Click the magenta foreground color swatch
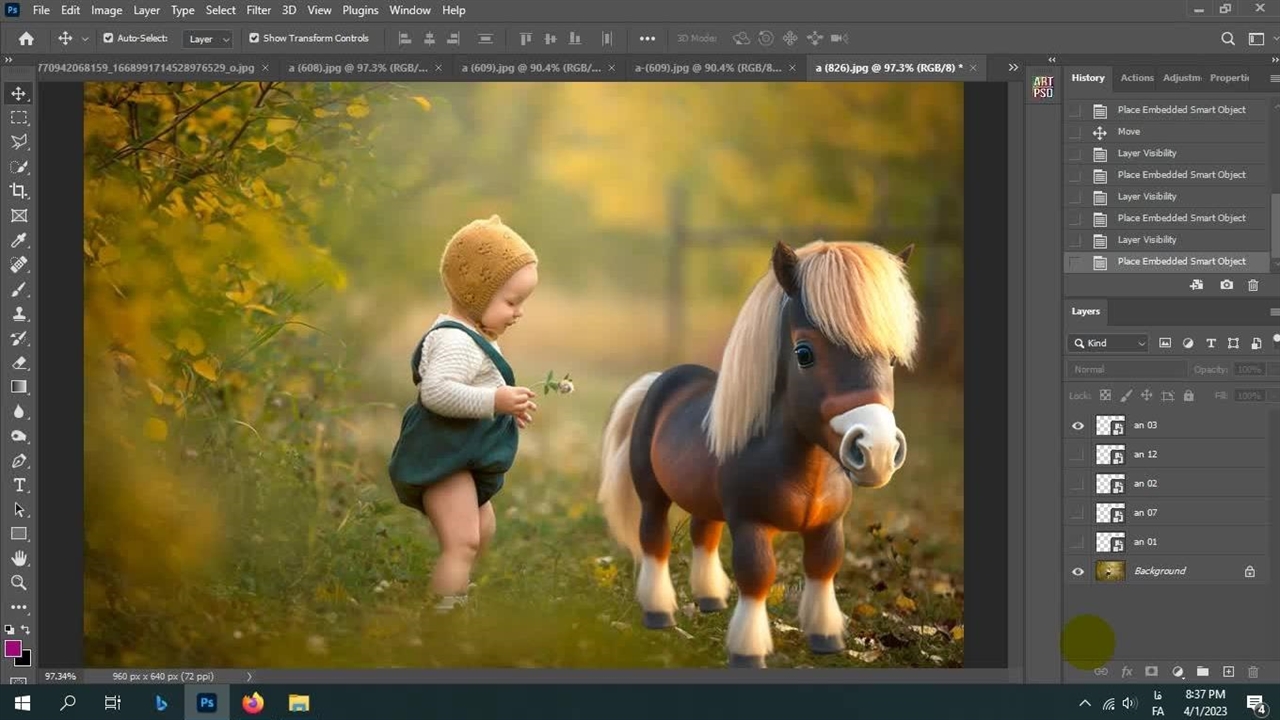This screenshot has width=1280, height=720. click(x=13, y=649)
